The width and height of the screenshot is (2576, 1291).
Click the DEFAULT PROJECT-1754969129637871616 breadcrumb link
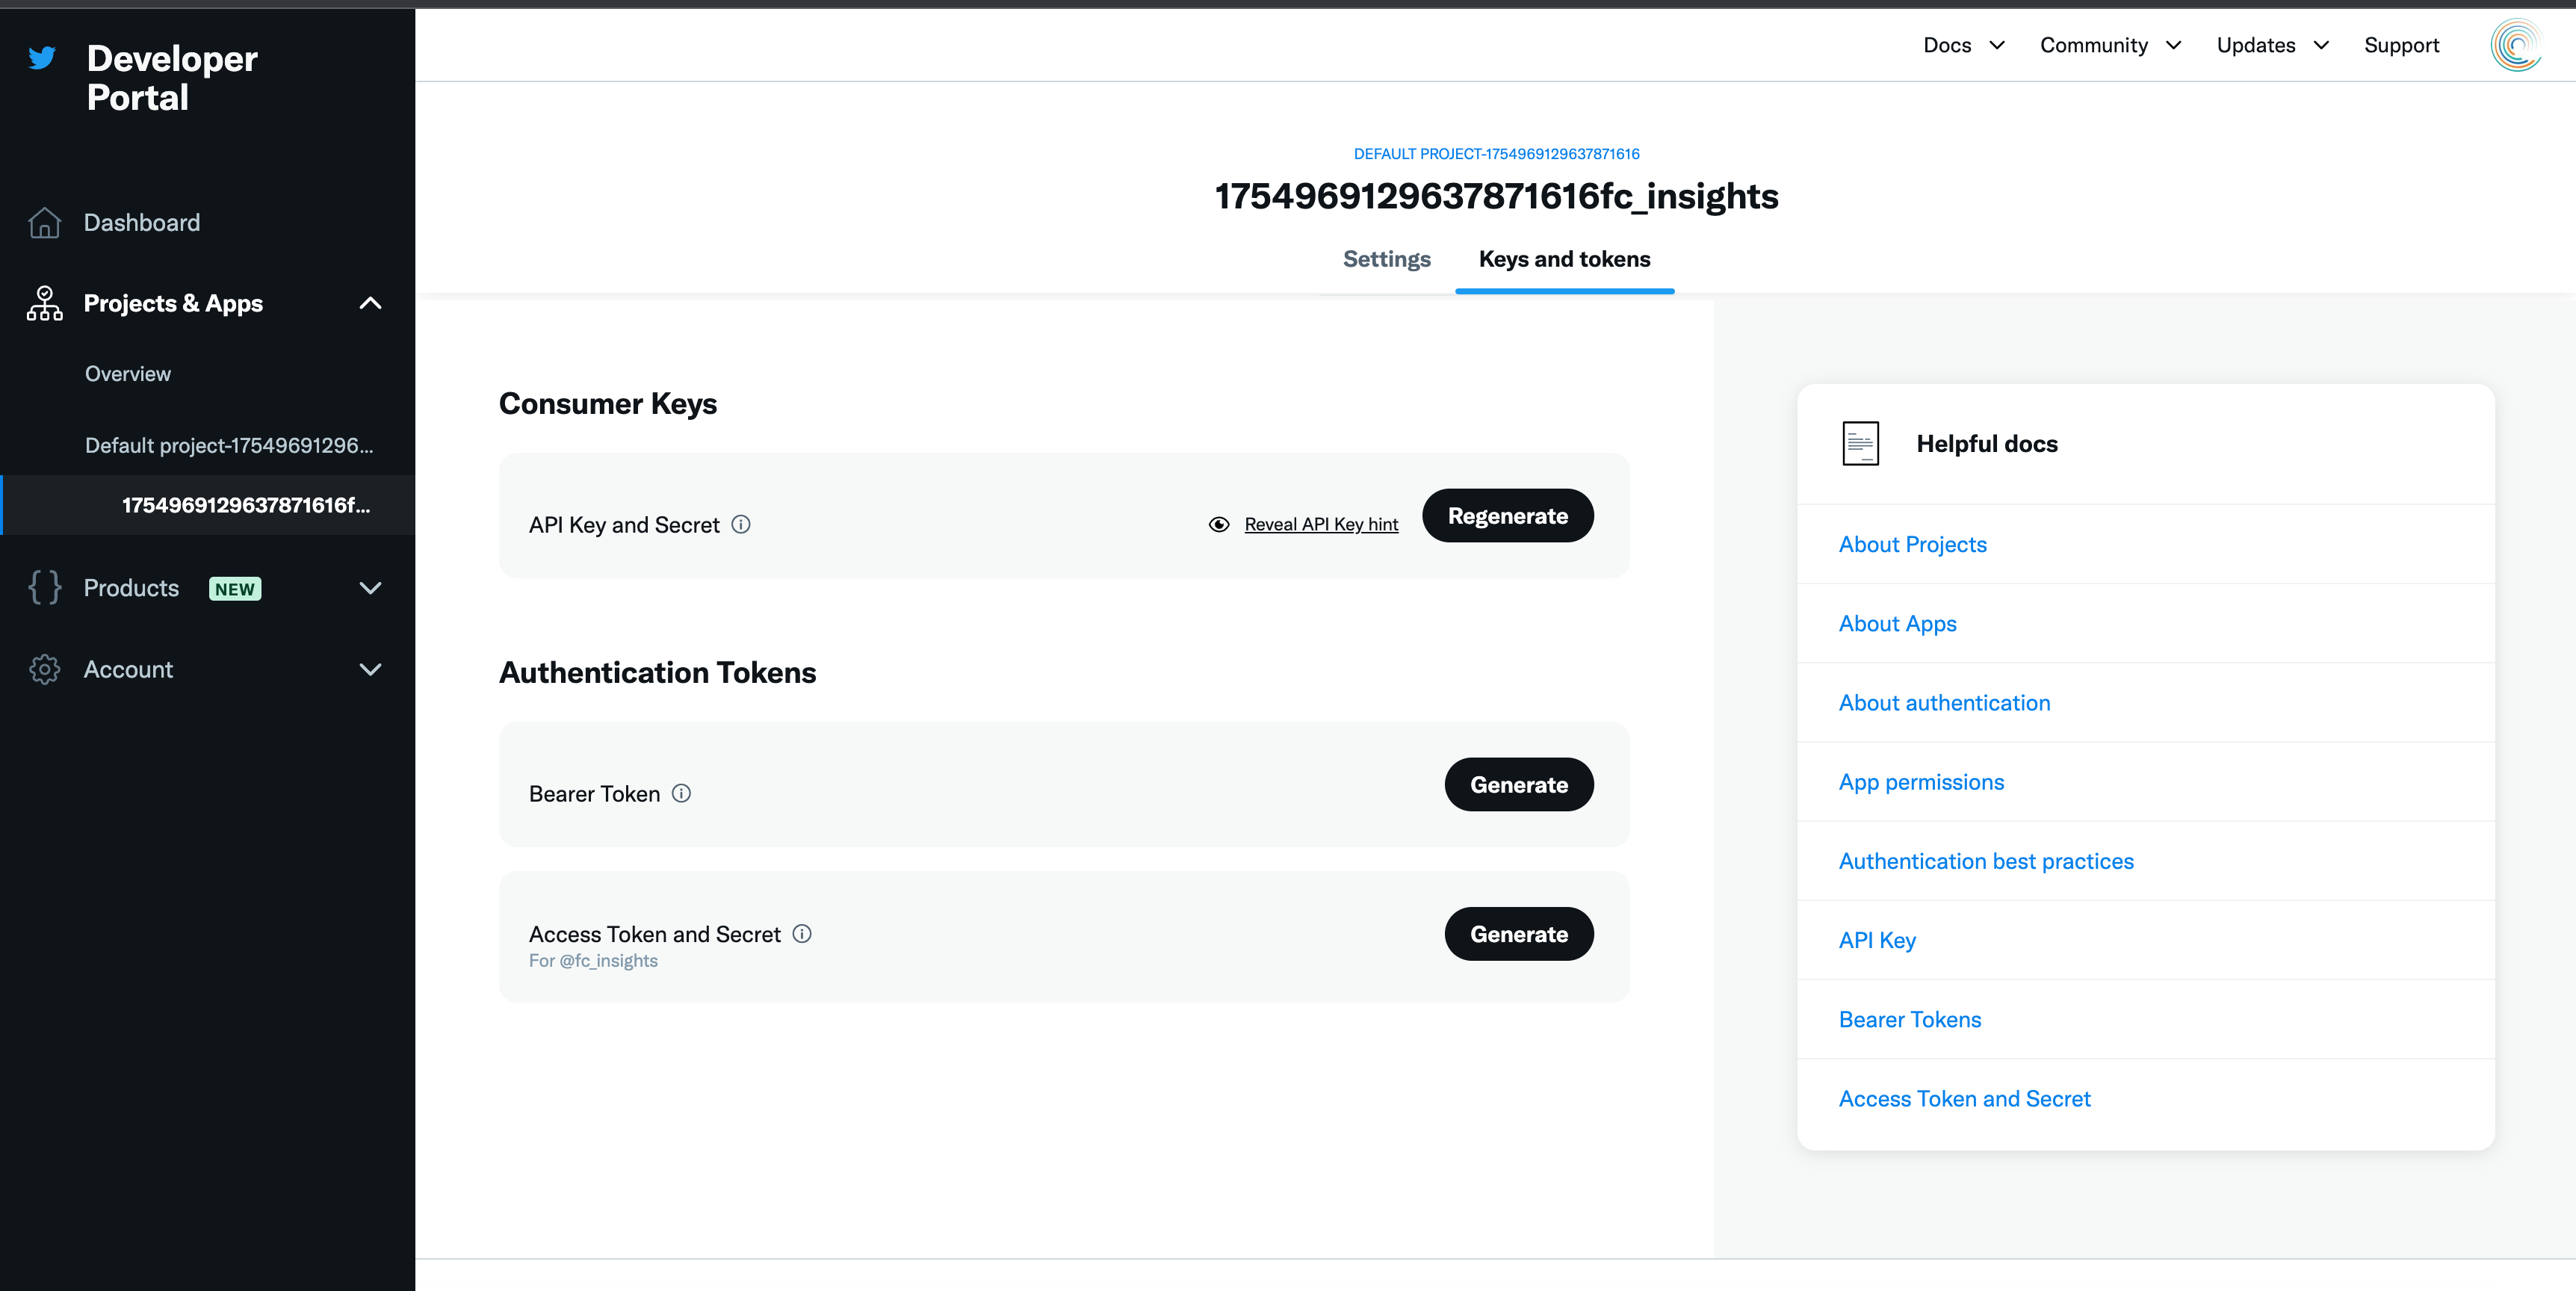1496,154
